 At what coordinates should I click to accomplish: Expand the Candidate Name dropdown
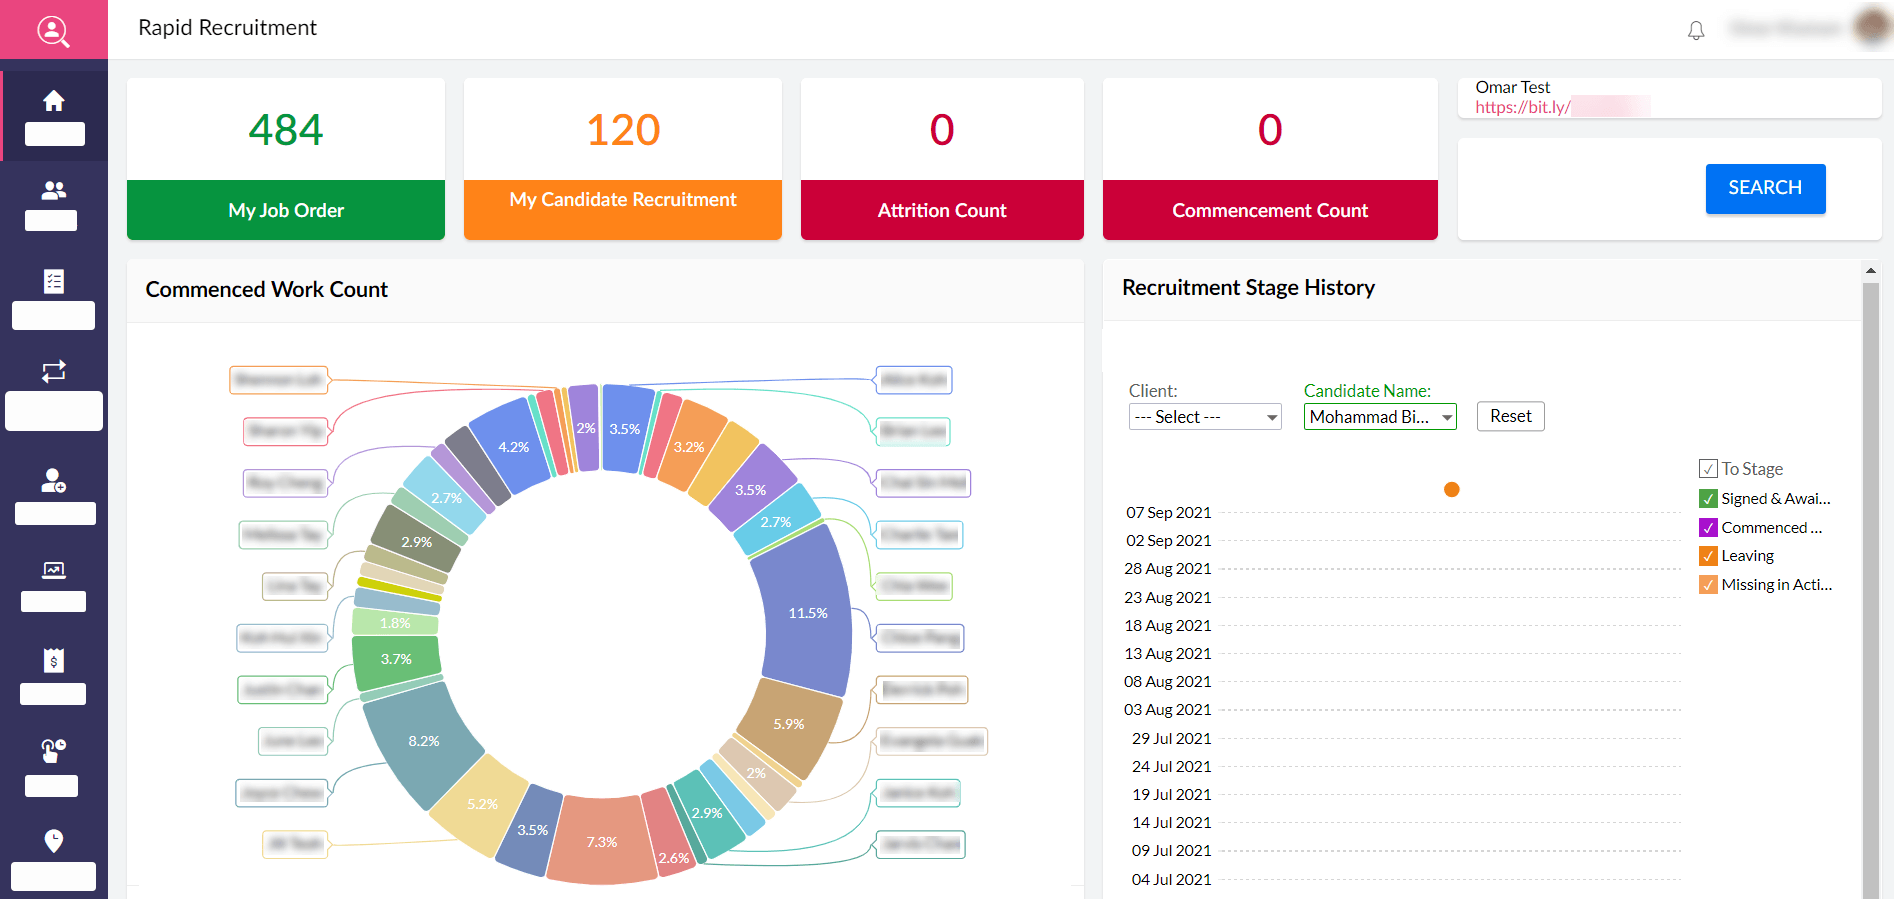tap(1379, 417)
